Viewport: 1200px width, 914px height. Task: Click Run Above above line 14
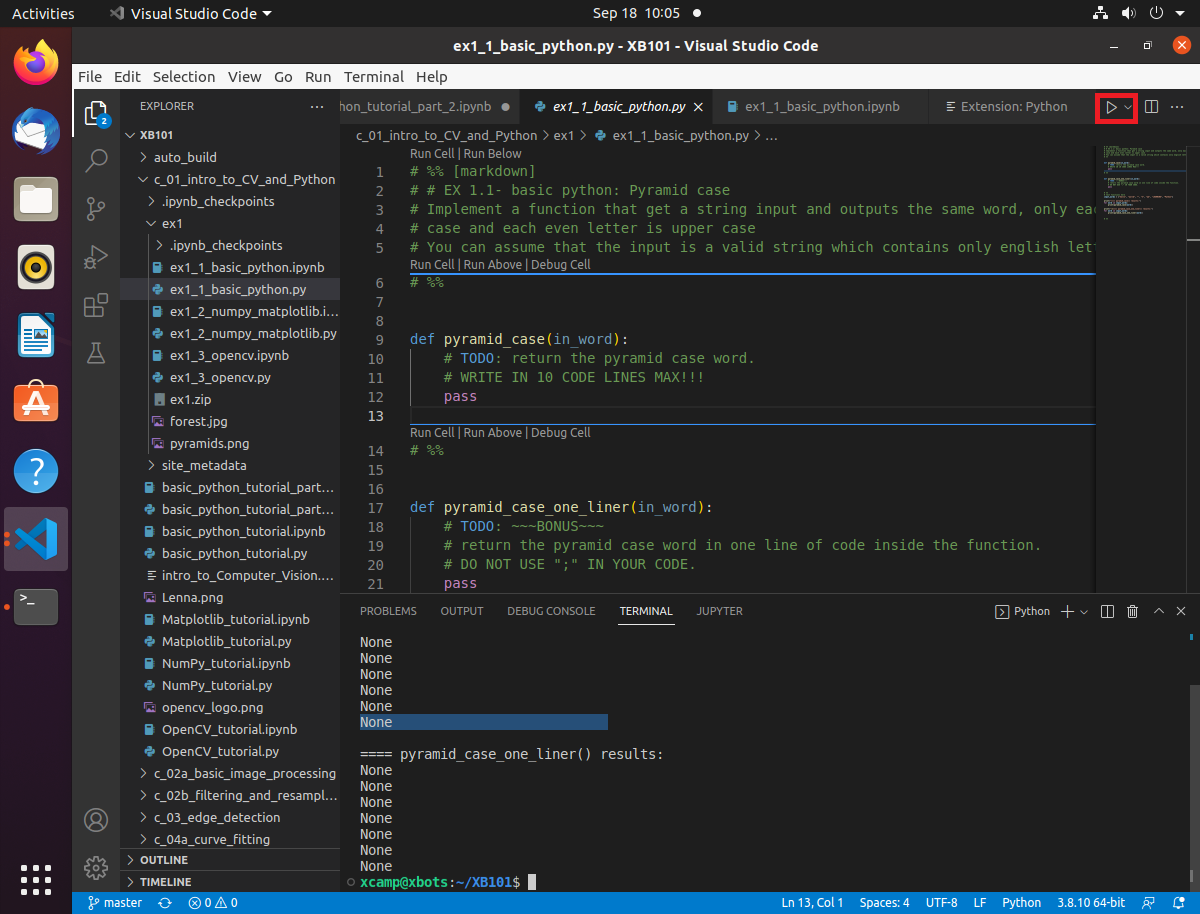point(492,433)
